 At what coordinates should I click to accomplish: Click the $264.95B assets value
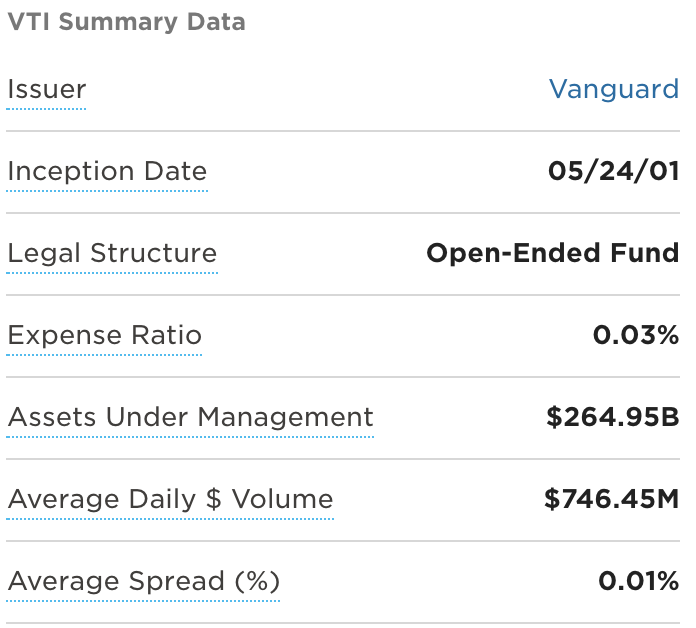click(x=613, y=418)
